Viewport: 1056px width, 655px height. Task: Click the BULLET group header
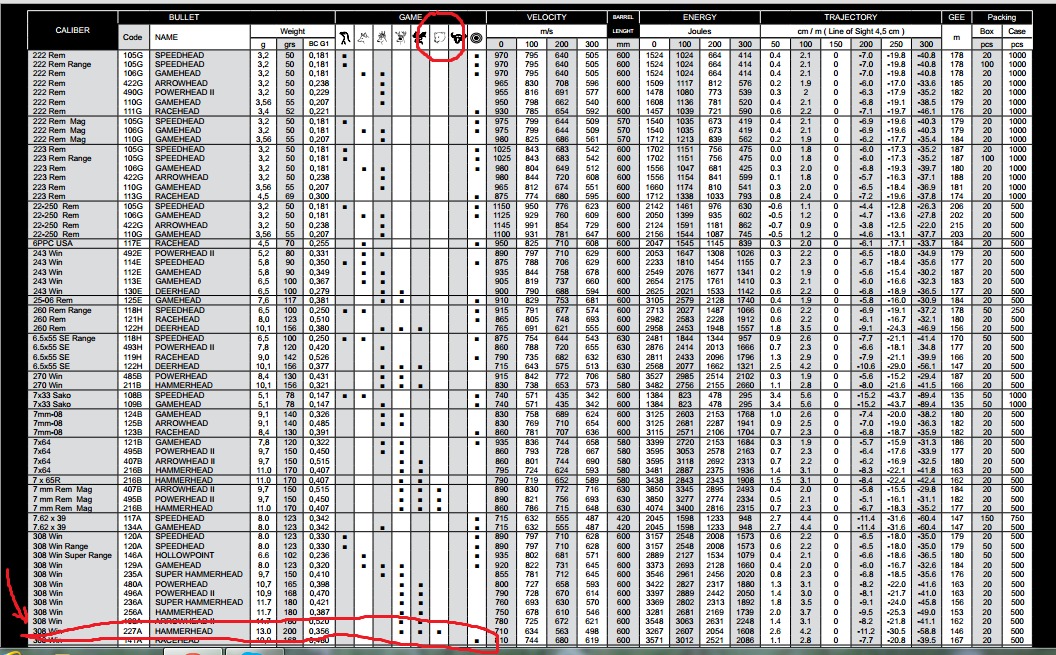coord(184,18)
